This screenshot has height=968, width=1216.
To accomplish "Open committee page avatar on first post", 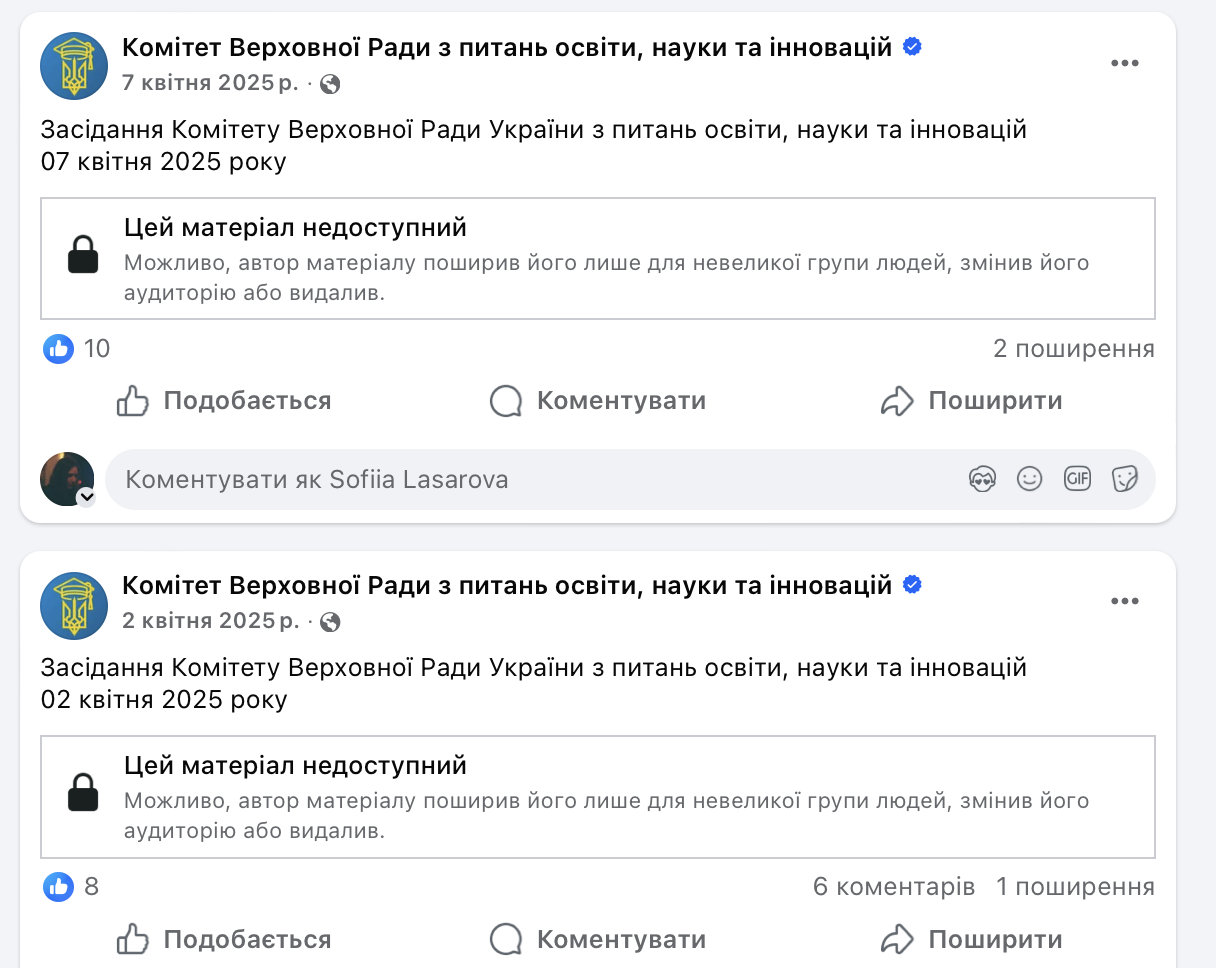I will pyautogui.click(x=74, y=66).
